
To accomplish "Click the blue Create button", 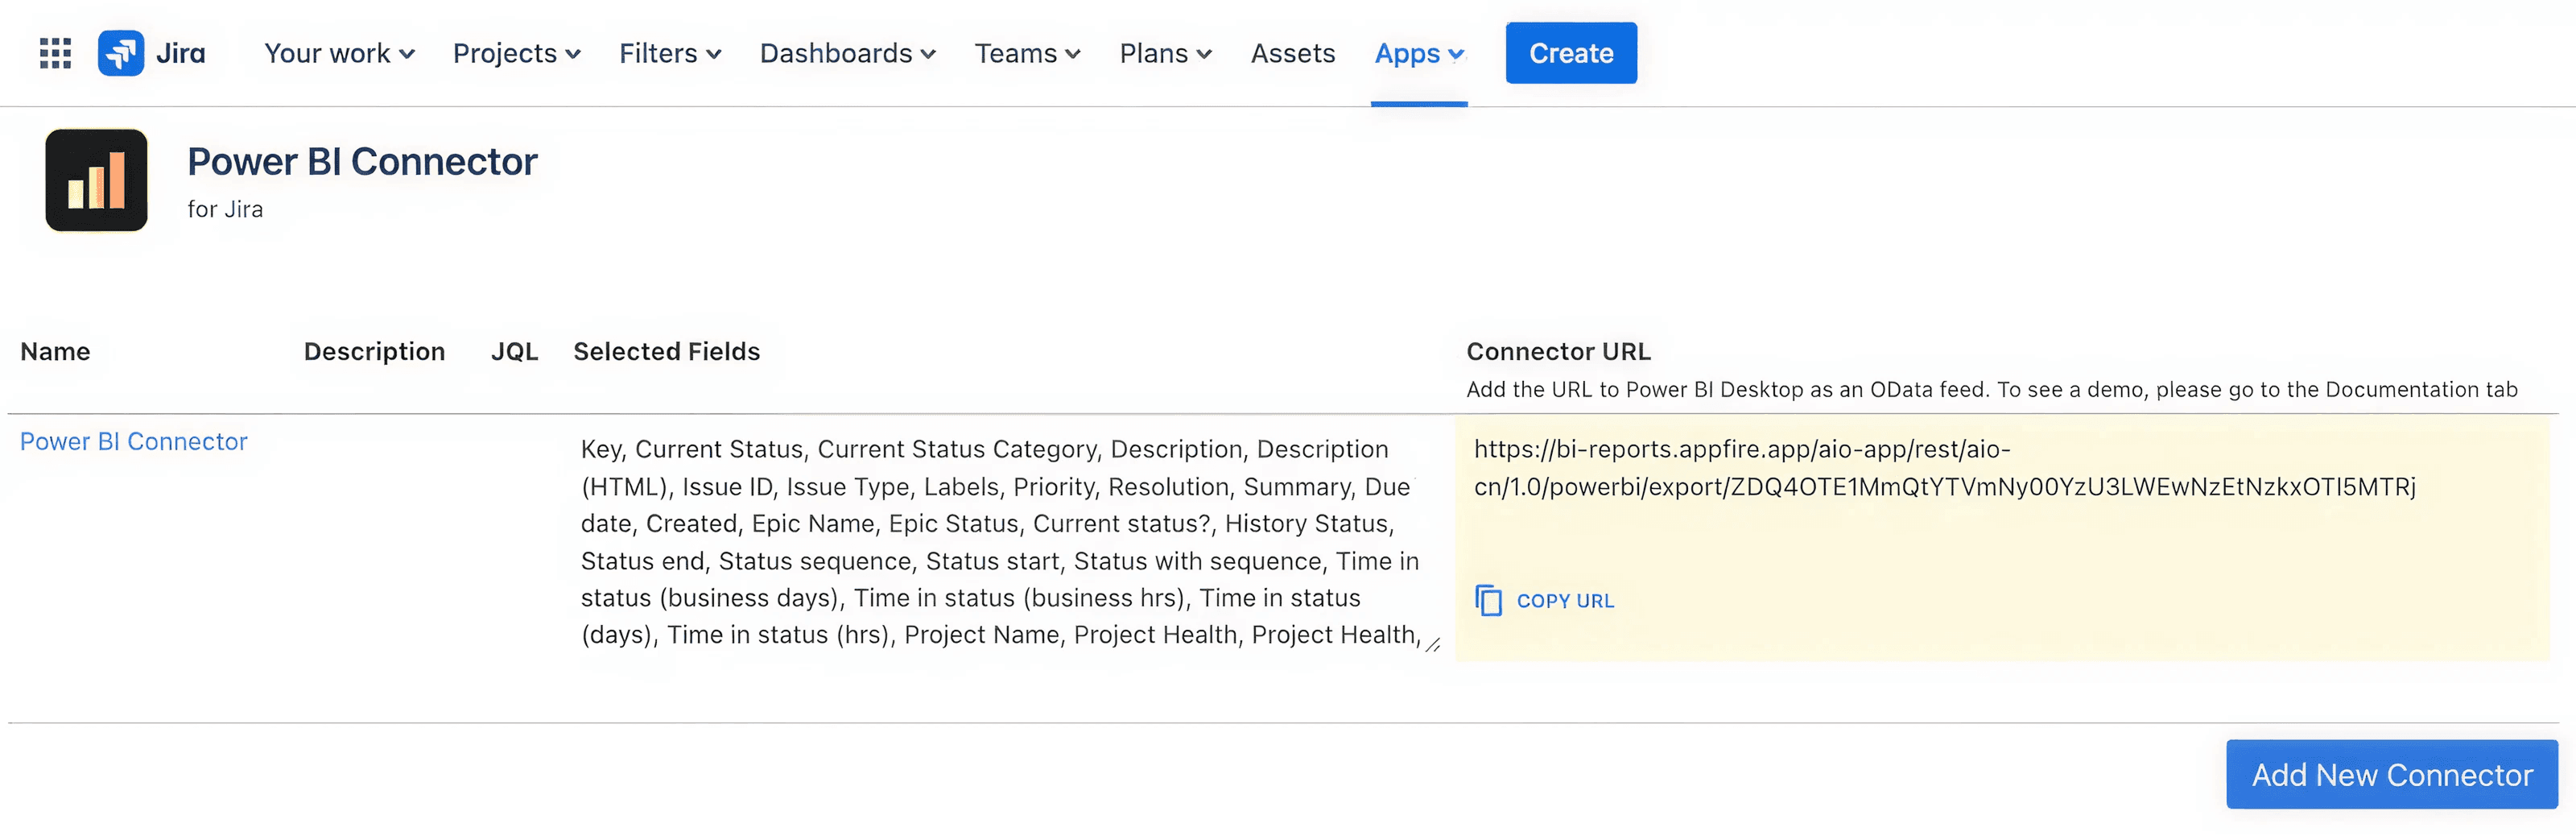I will 1571,53.
